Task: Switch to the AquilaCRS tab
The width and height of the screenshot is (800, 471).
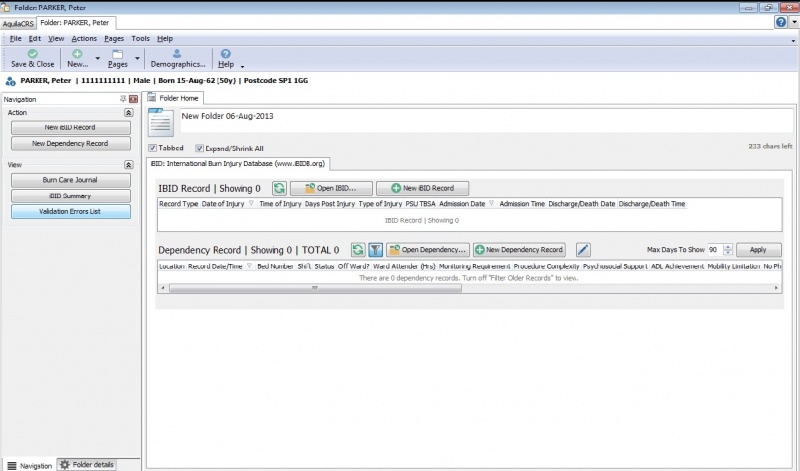Action: coord(18,23)
